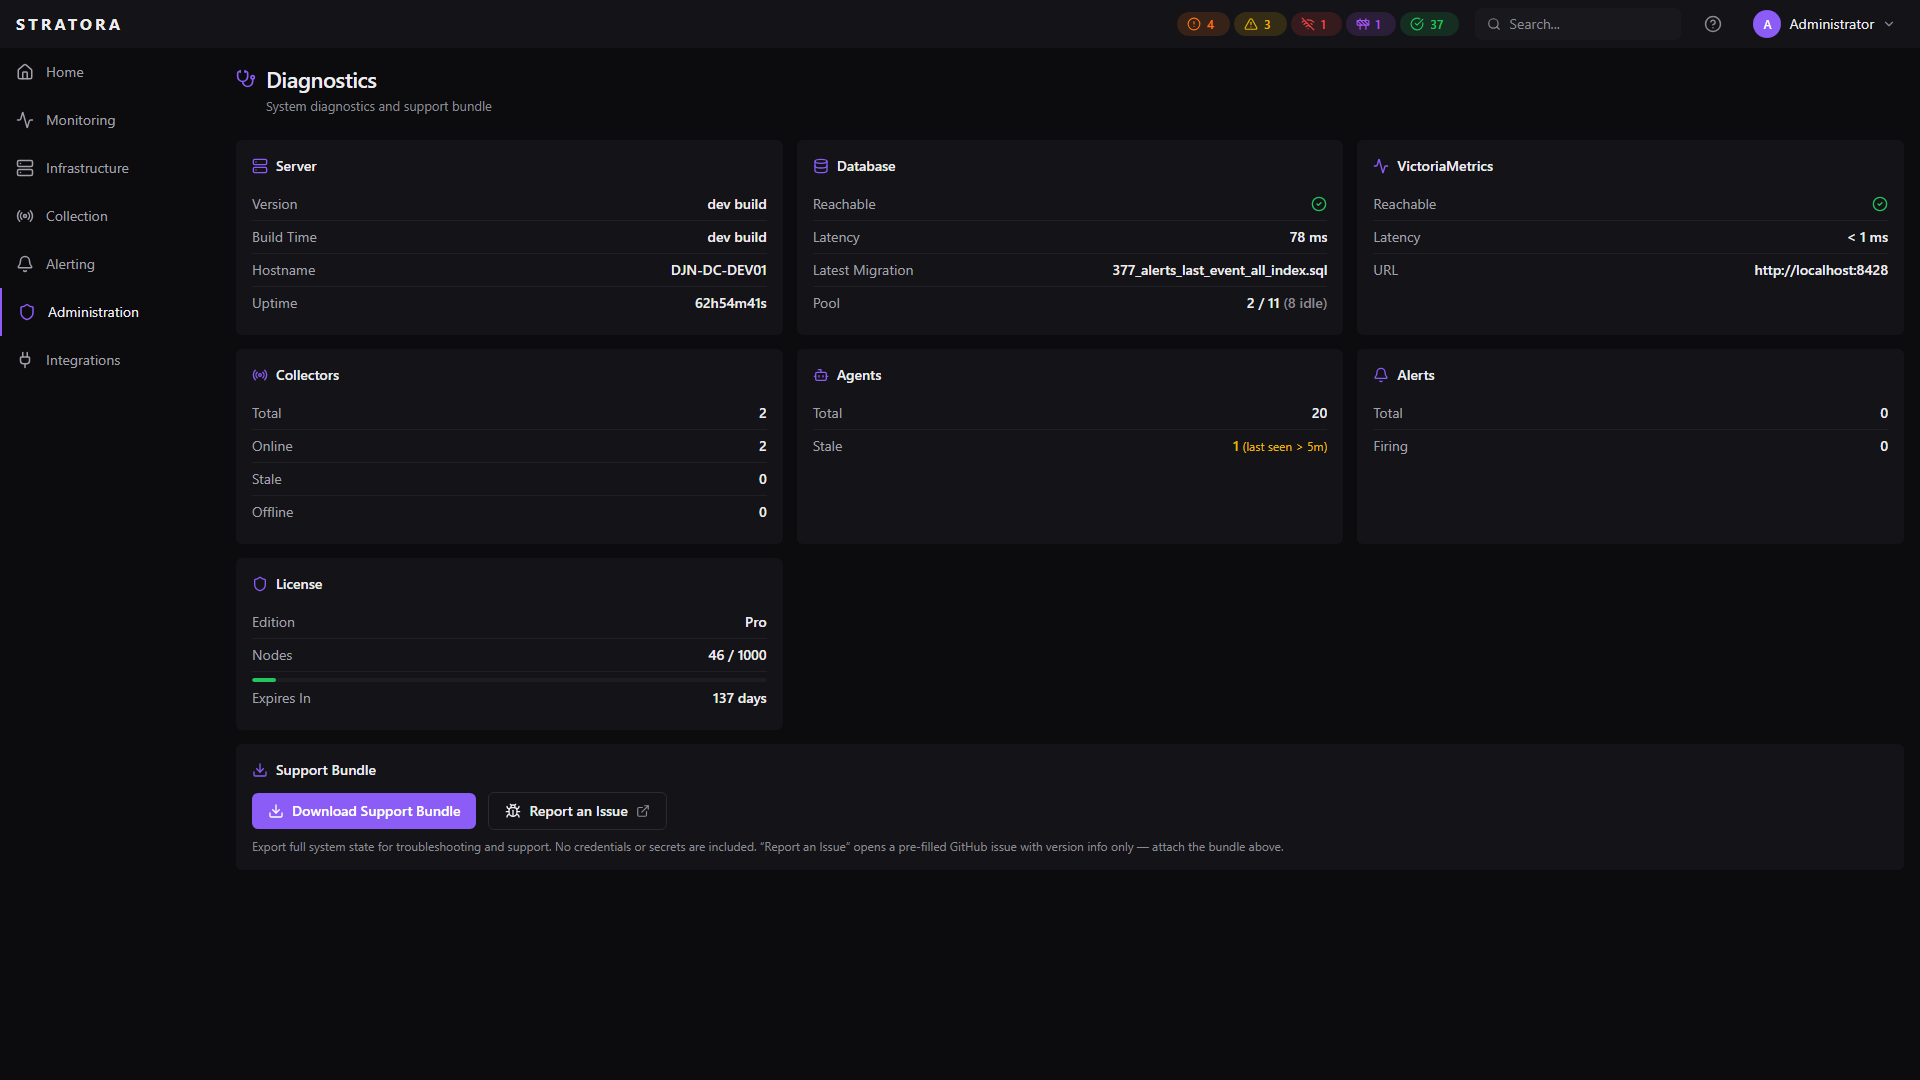Screen dimensions: 1920x1080
Task: Click the Agents card icon
Action: click(821, 375)
